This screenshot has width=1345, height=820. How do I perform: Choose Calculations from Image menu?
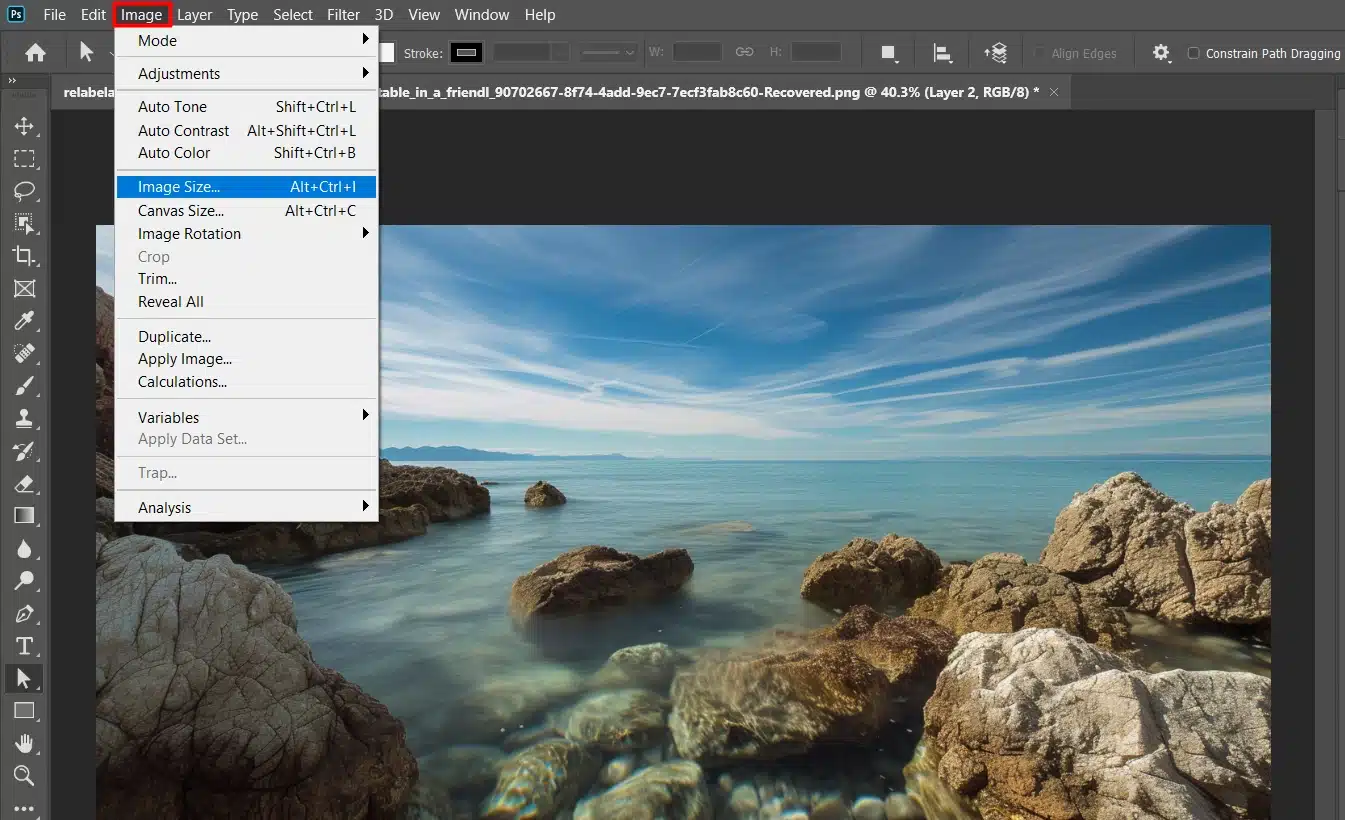pyautogui.click(x=246, y=381)
